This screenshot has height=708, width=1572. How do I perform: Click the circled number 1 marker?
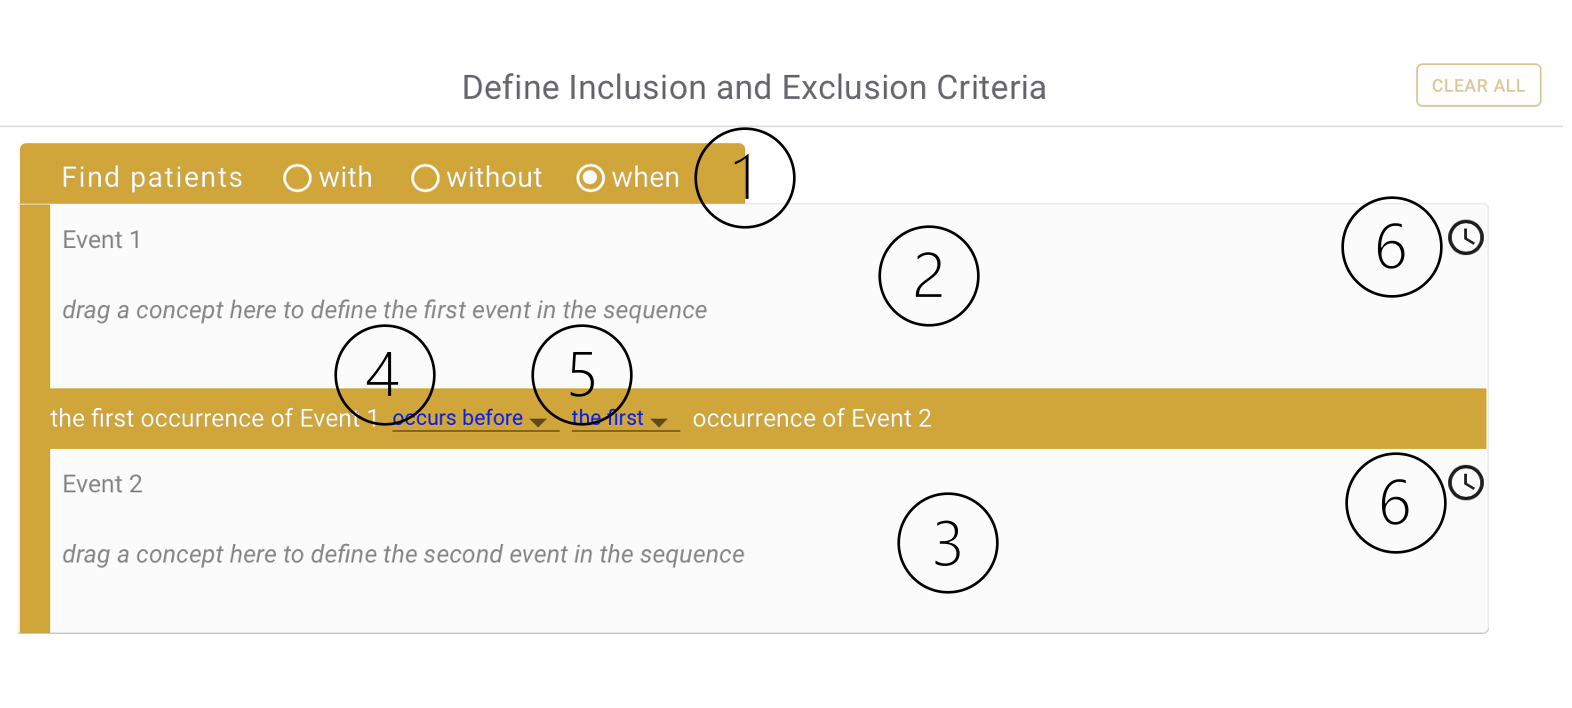(x=745, y=178)
